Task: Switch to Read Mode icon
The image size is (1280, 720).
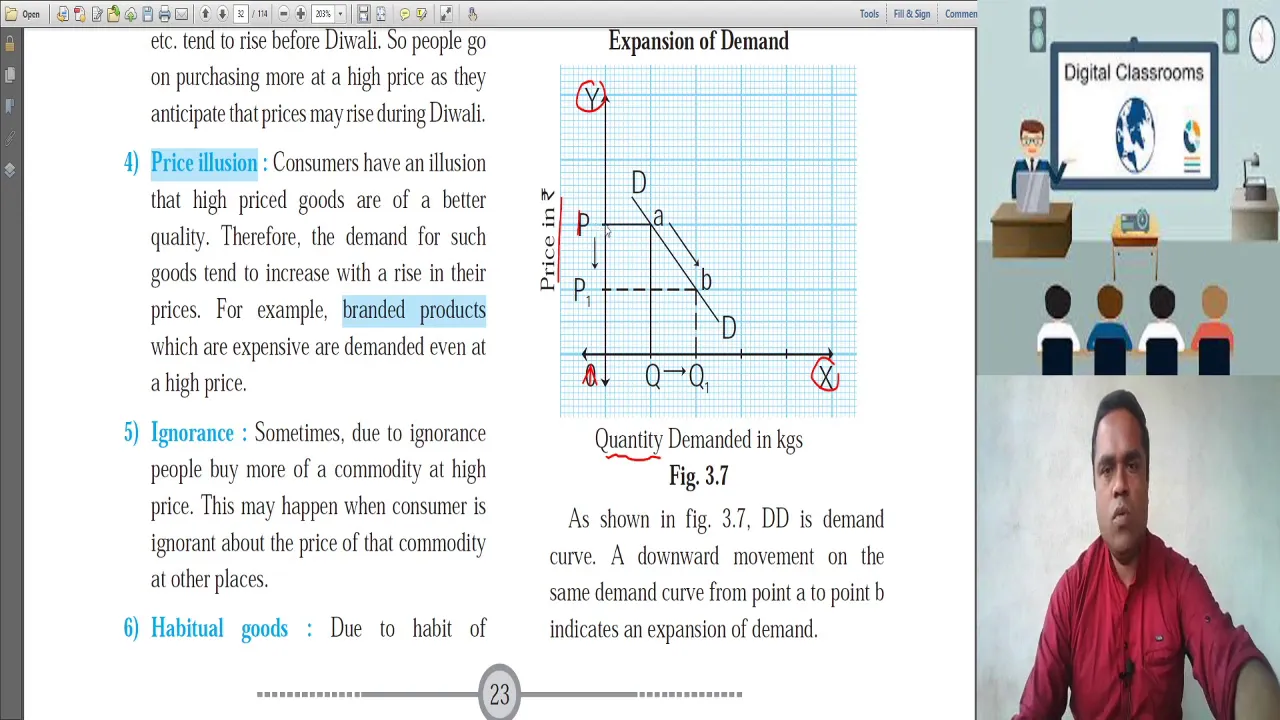Action: click(x=446, y=14)
